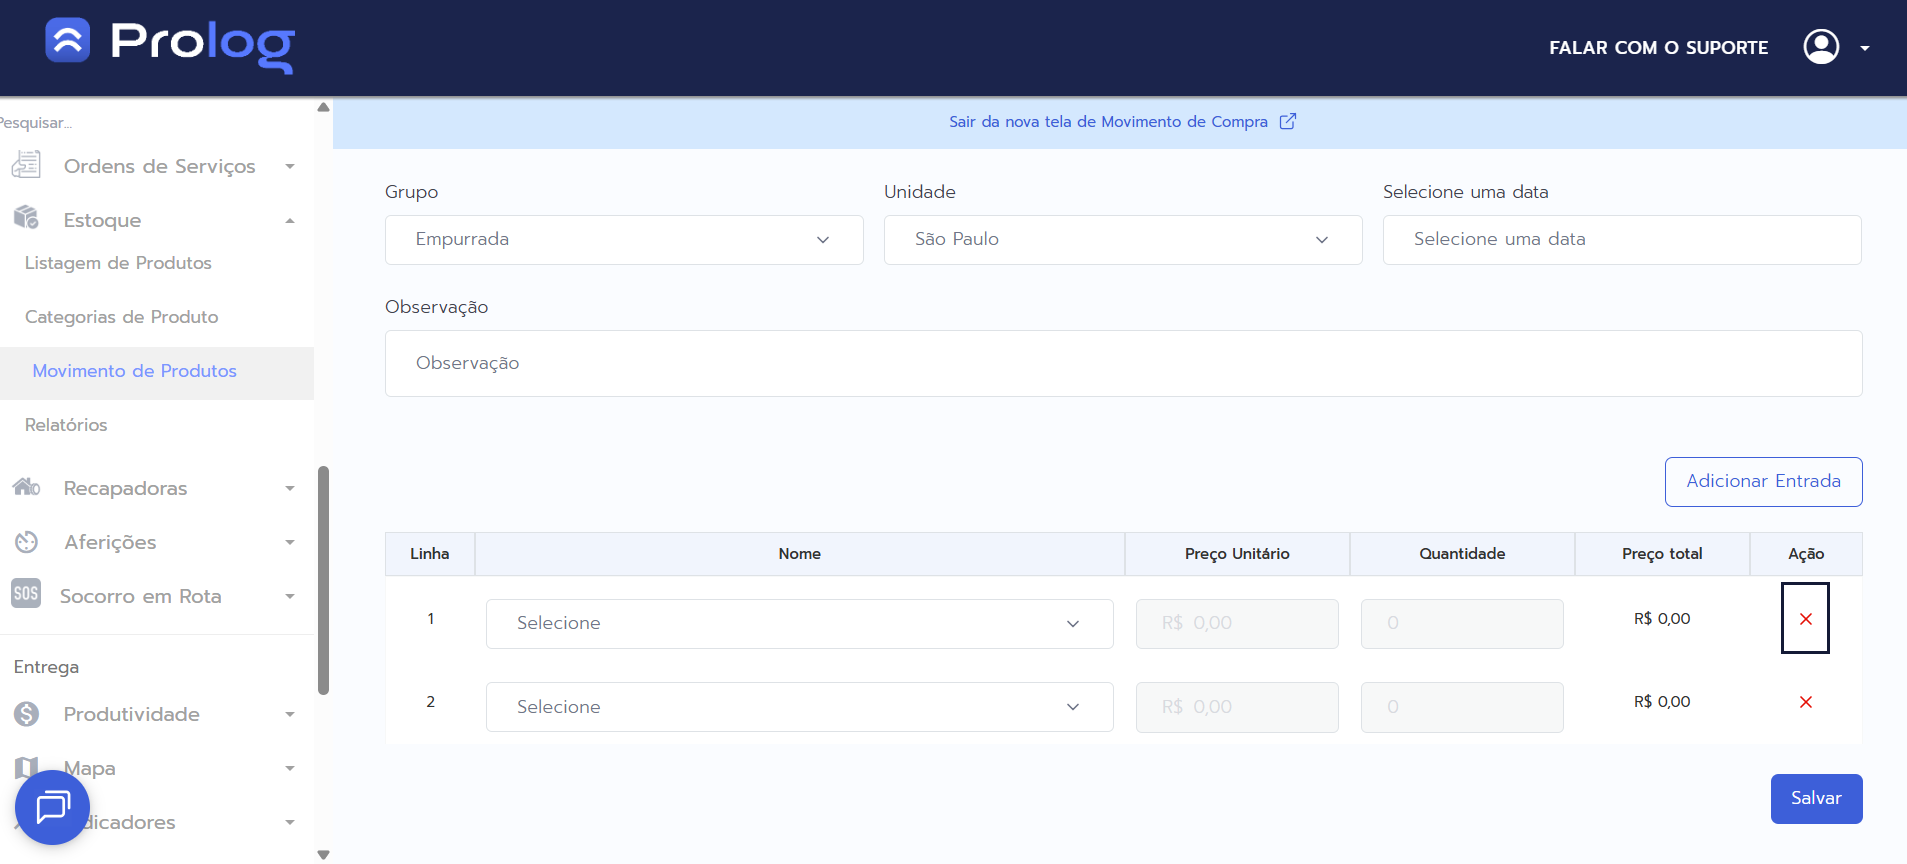Viewport: 1907px width, 864px height.
Task: Open Listagem de Produtos page
Action: point(118,263)
